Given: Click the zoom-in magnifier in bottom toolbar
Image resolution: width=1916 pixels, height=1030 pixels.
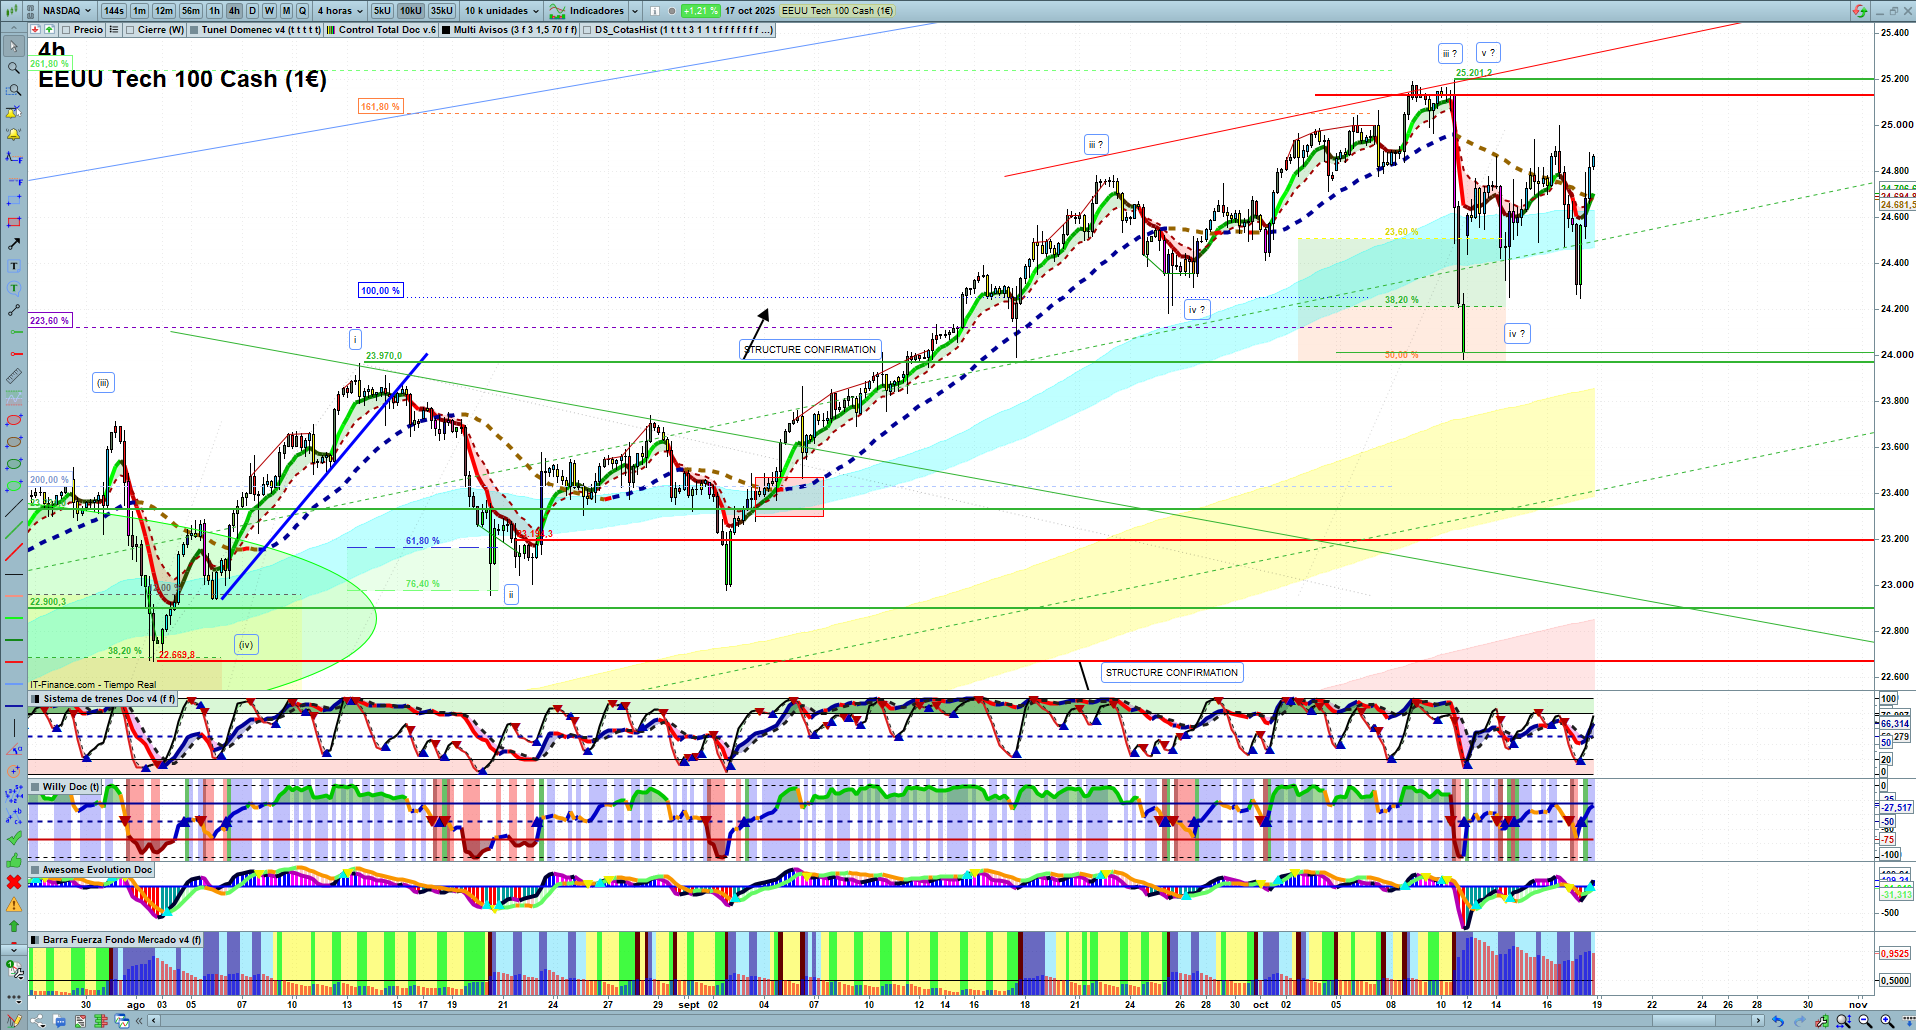Looking at the screenshot, I should coord(1887,1021).
